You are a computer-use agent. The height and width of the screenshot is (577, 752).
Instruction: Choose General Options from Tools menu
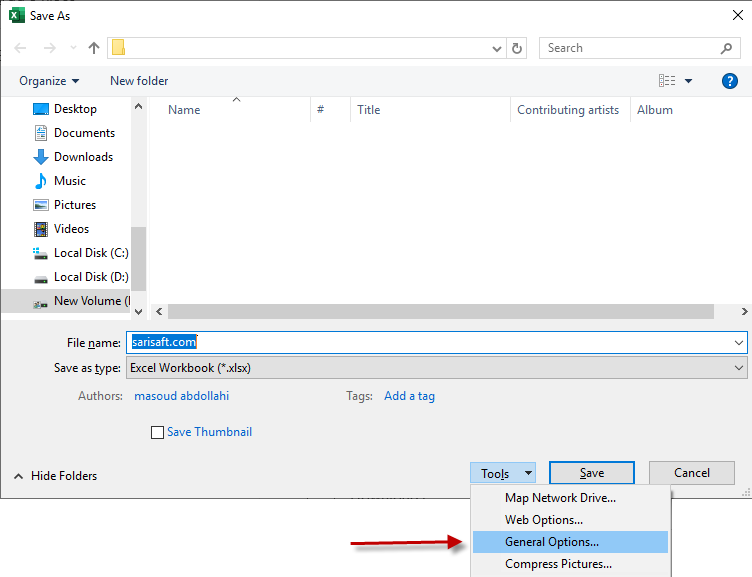[552, 542]
